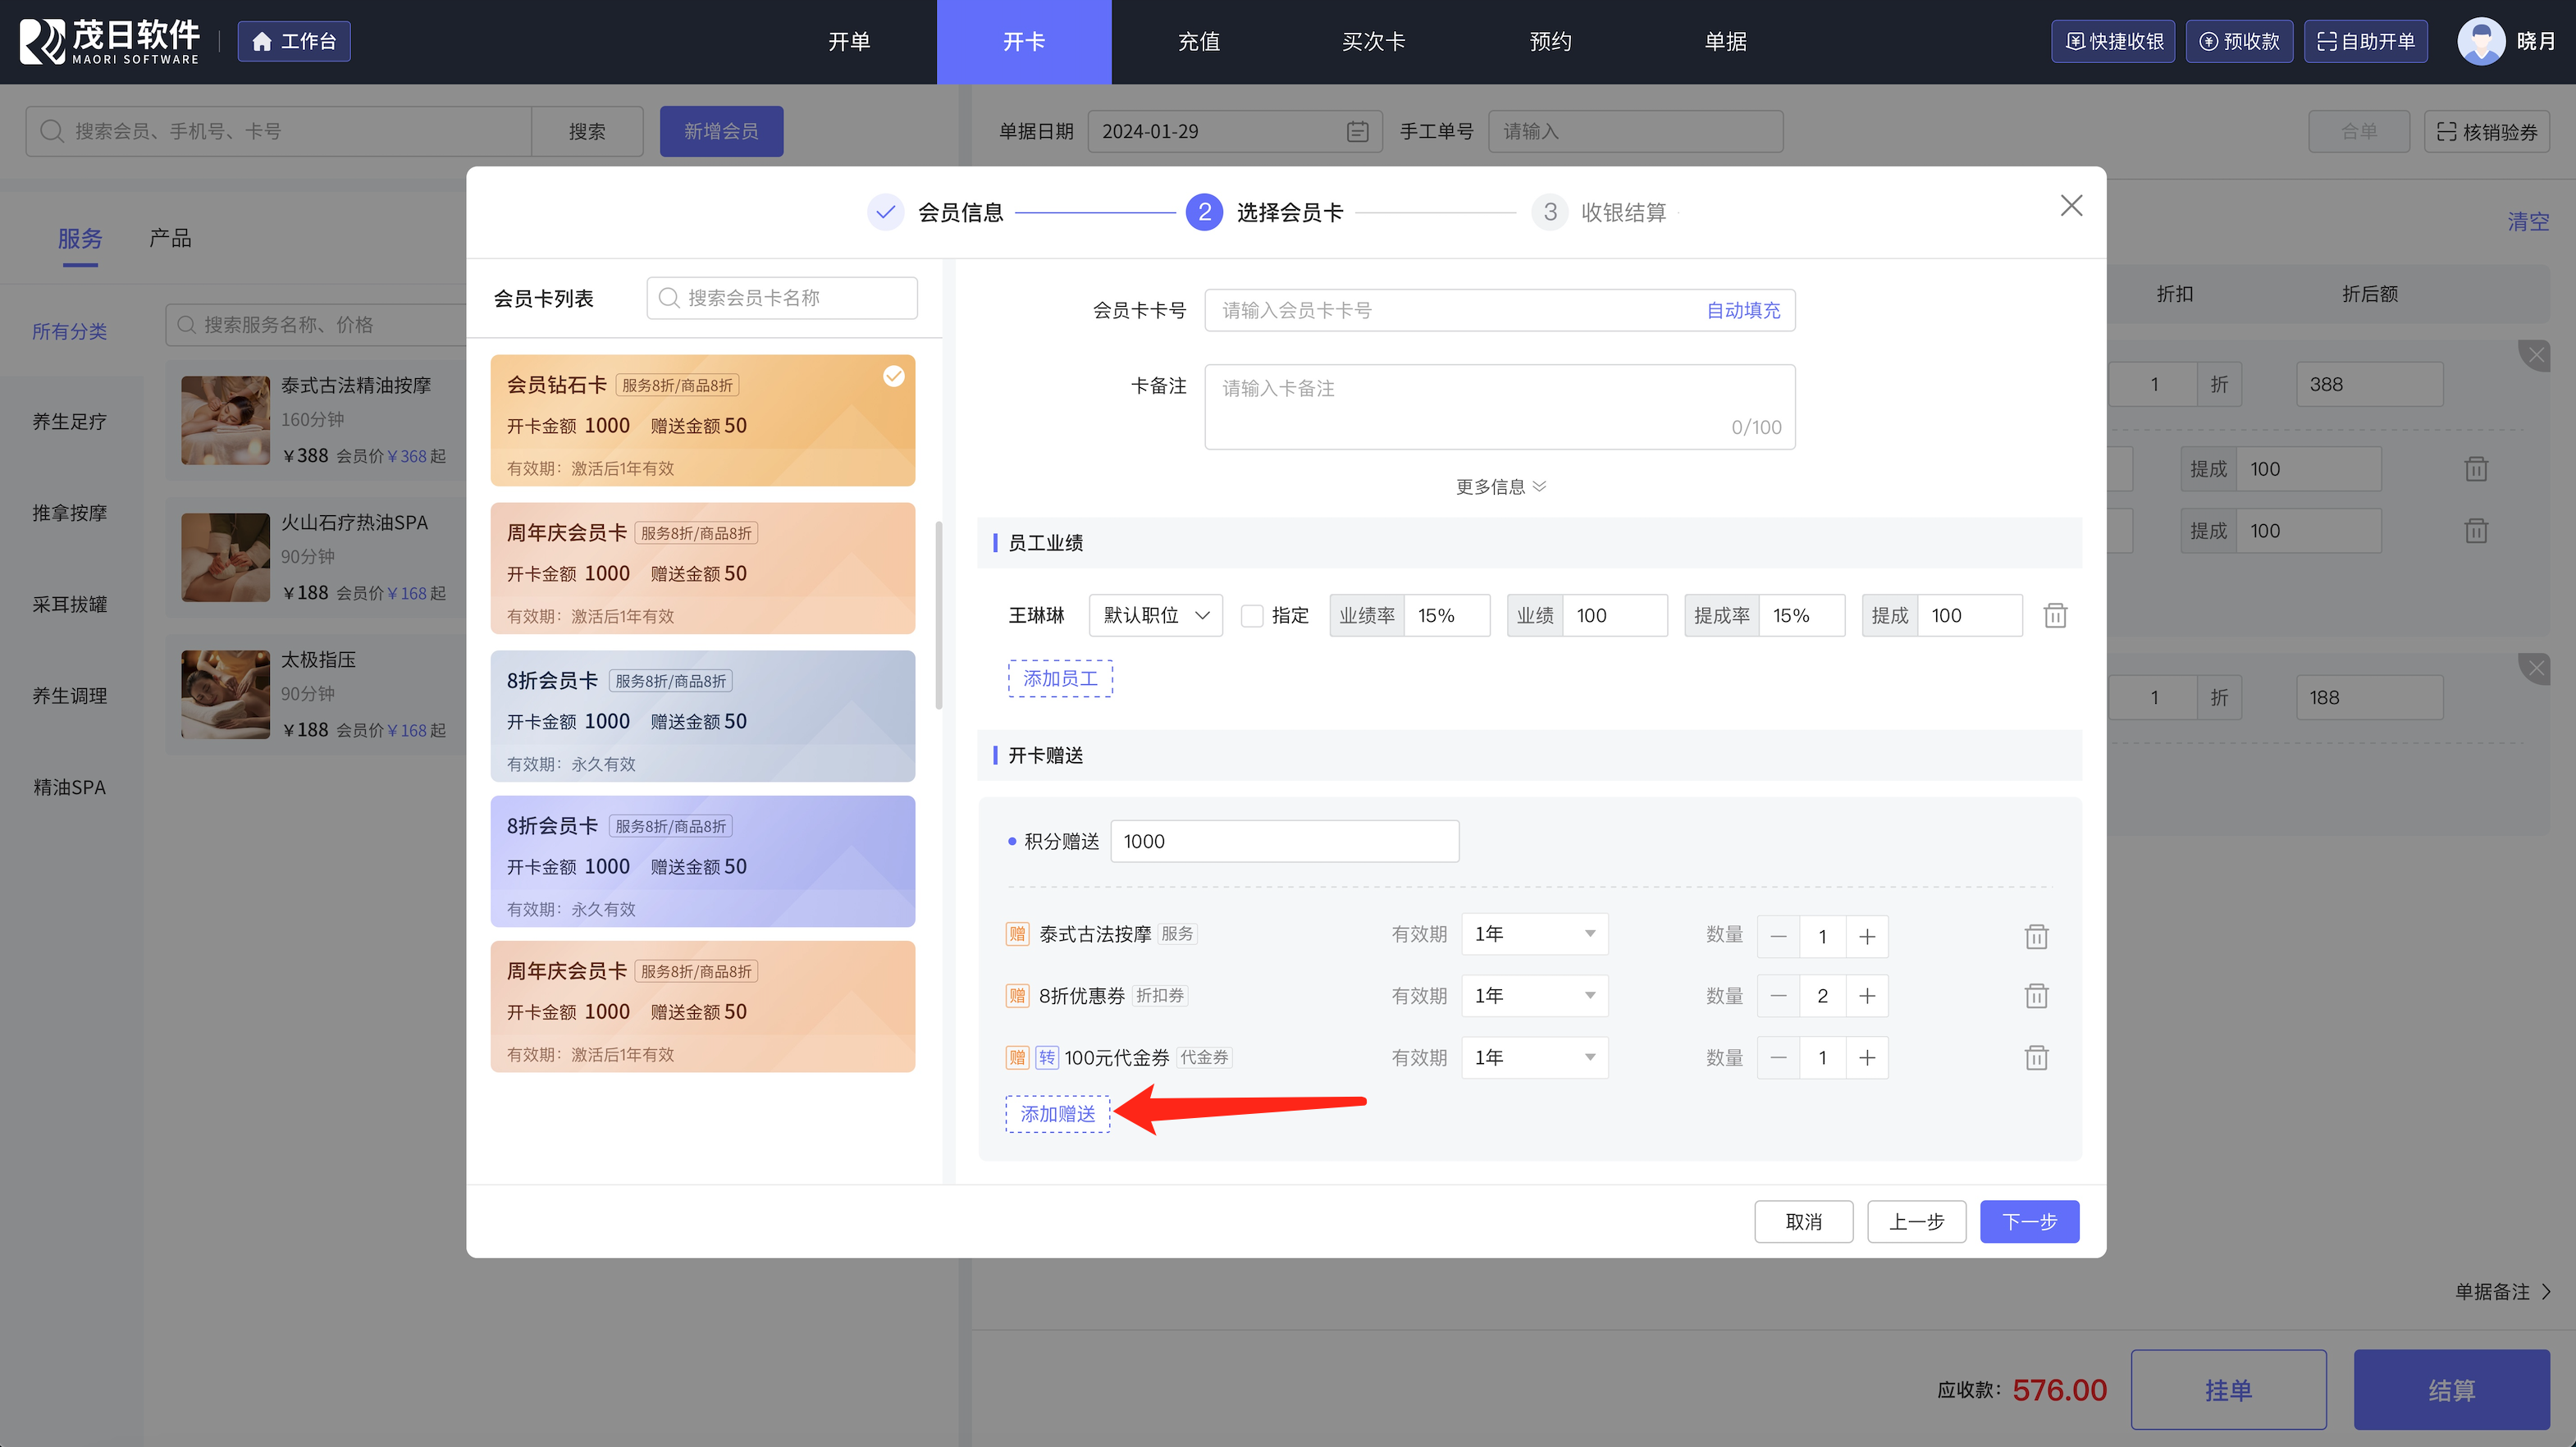Viewport: 2576px width, 1447px height.
Task: Delete the 8折优惠券 gift row
Action: click(2036, 996)
